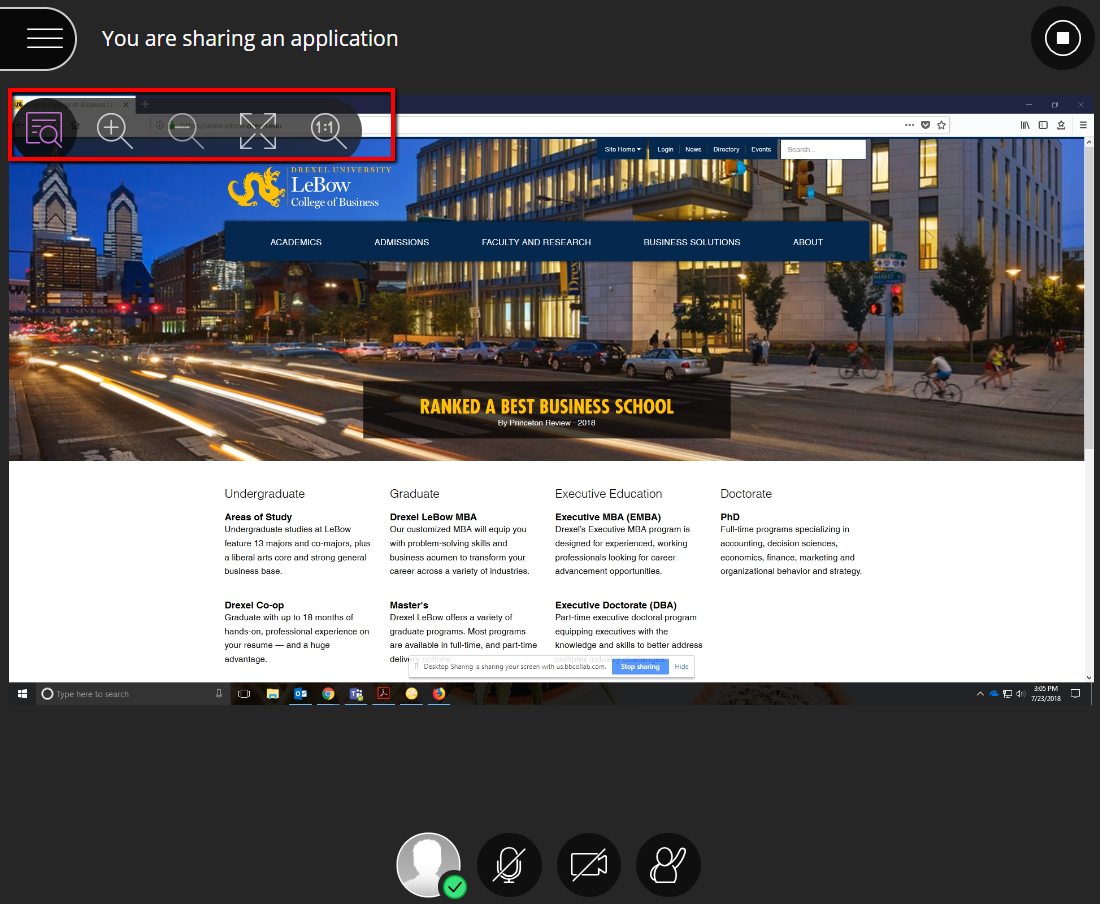The height and width of the screenshot is (904, 1100).
Task: Click the taskbar clock showing 3:05 PM
Action: (x=1046, y=694)
